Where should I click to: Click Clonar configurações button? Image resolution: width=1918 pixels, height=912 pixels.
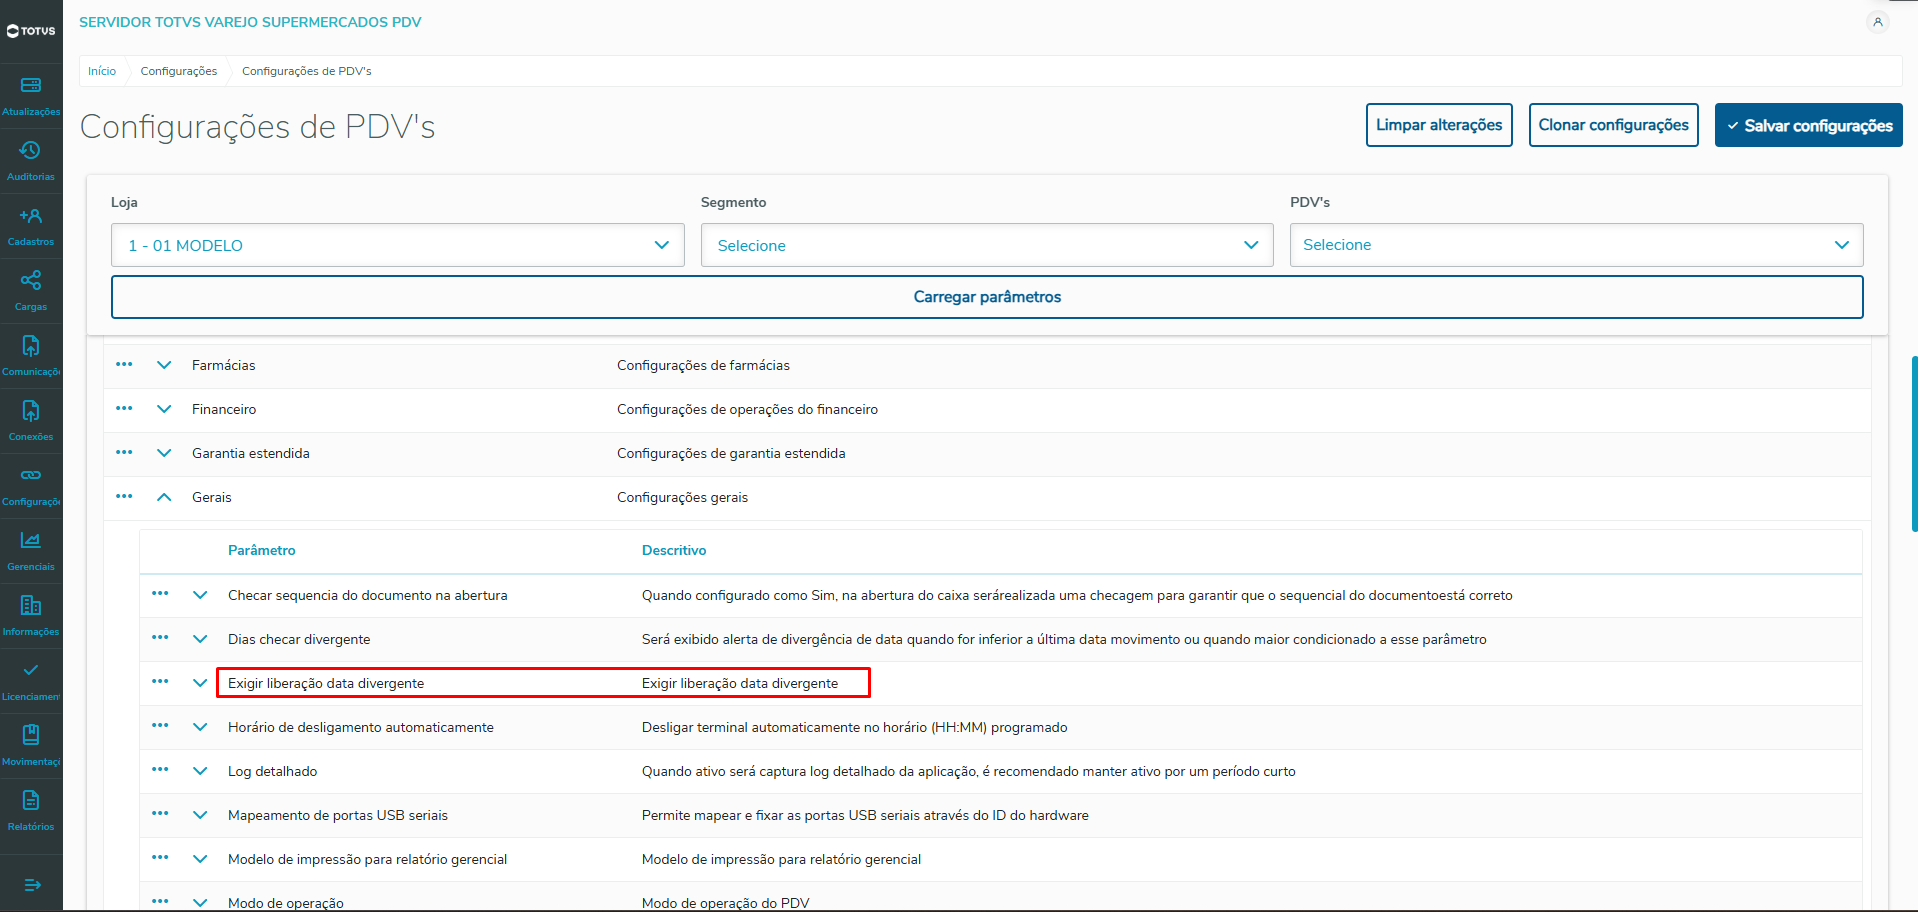(x=1613, y=125)
